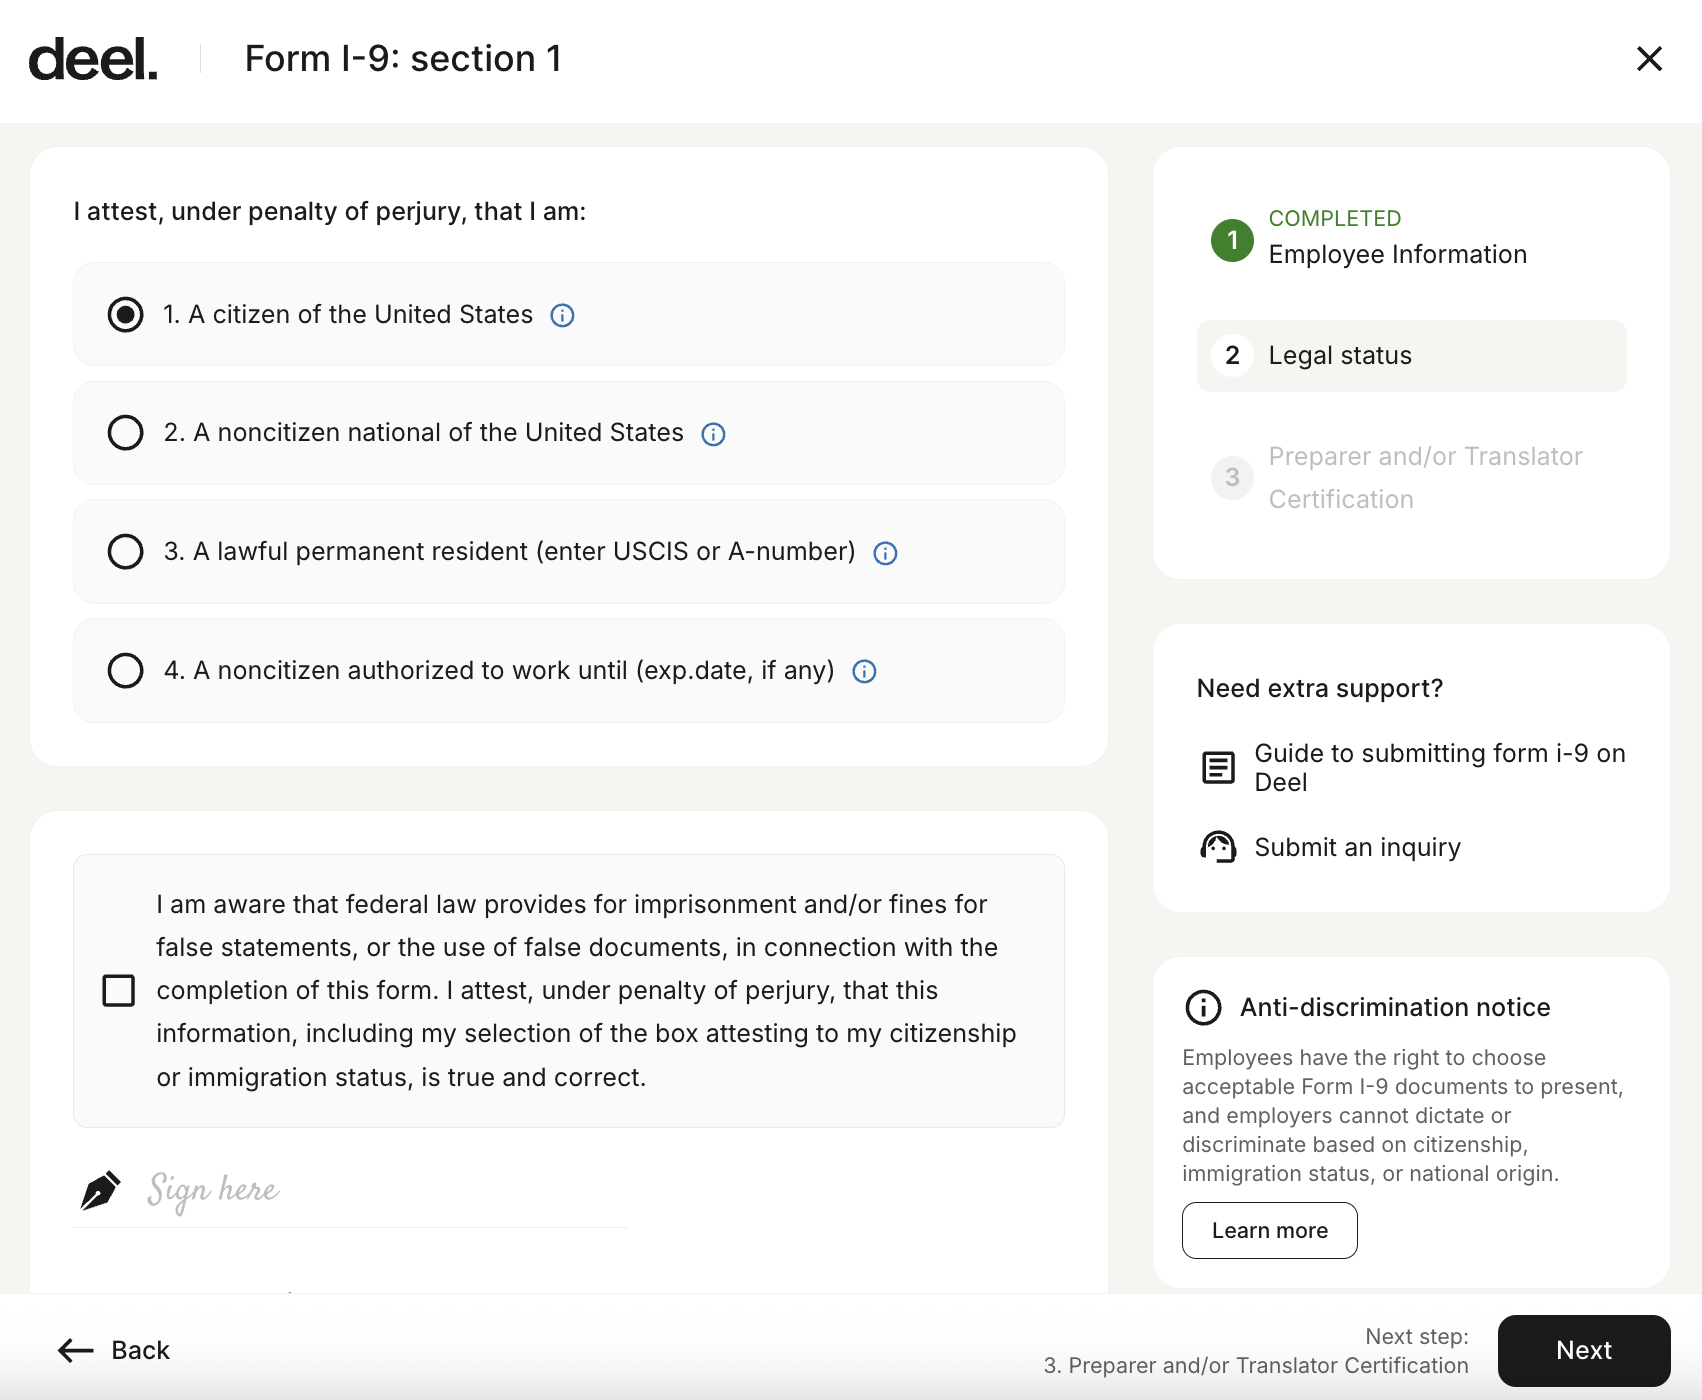Click the guide document icon

1218,768
